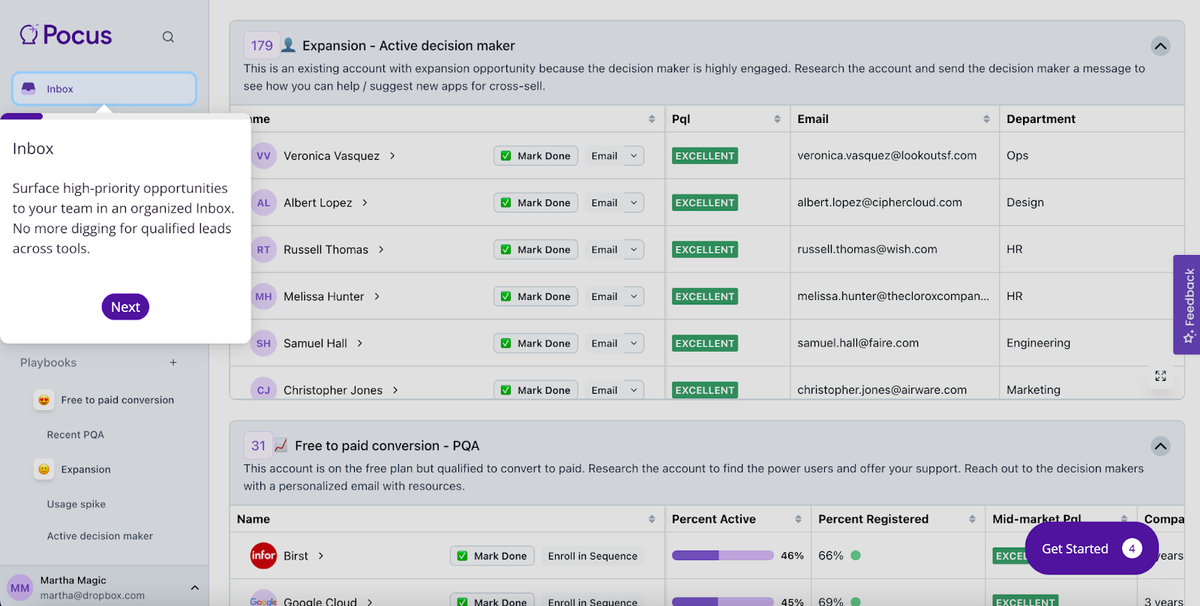Image resolution: width=1200 pixels, height=606 pixels.
Task: Select the Usage spike playbook
Action: (x=76, y=504)
